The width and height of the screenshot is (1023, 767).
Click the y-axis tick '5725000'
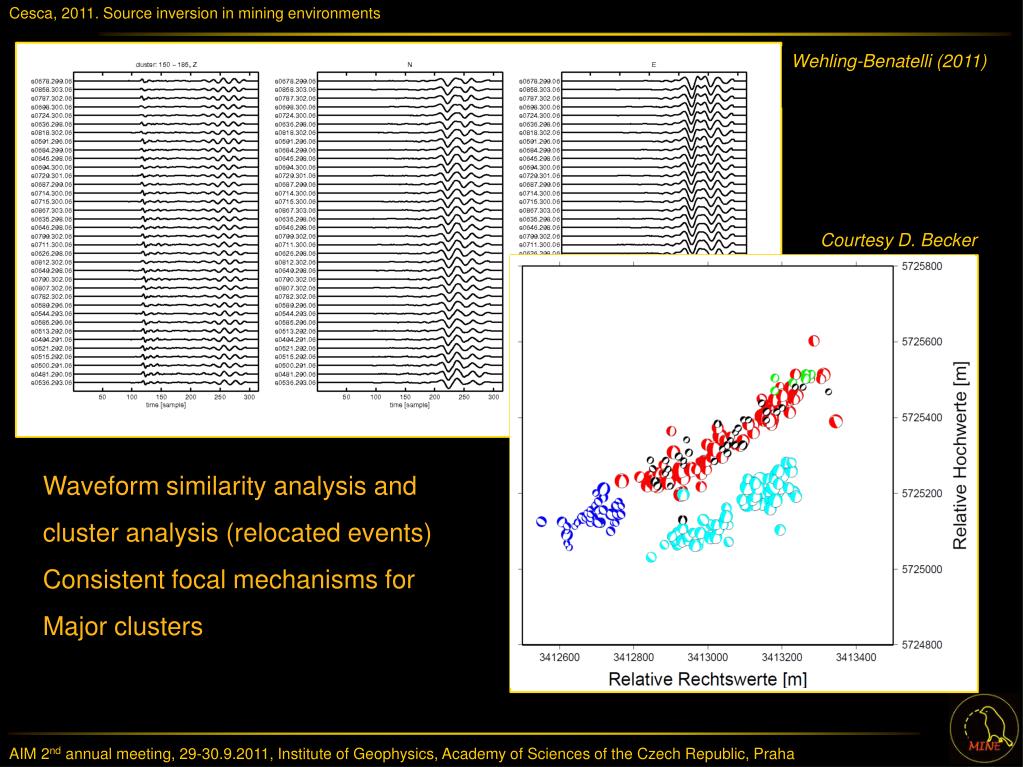[922, 569]
